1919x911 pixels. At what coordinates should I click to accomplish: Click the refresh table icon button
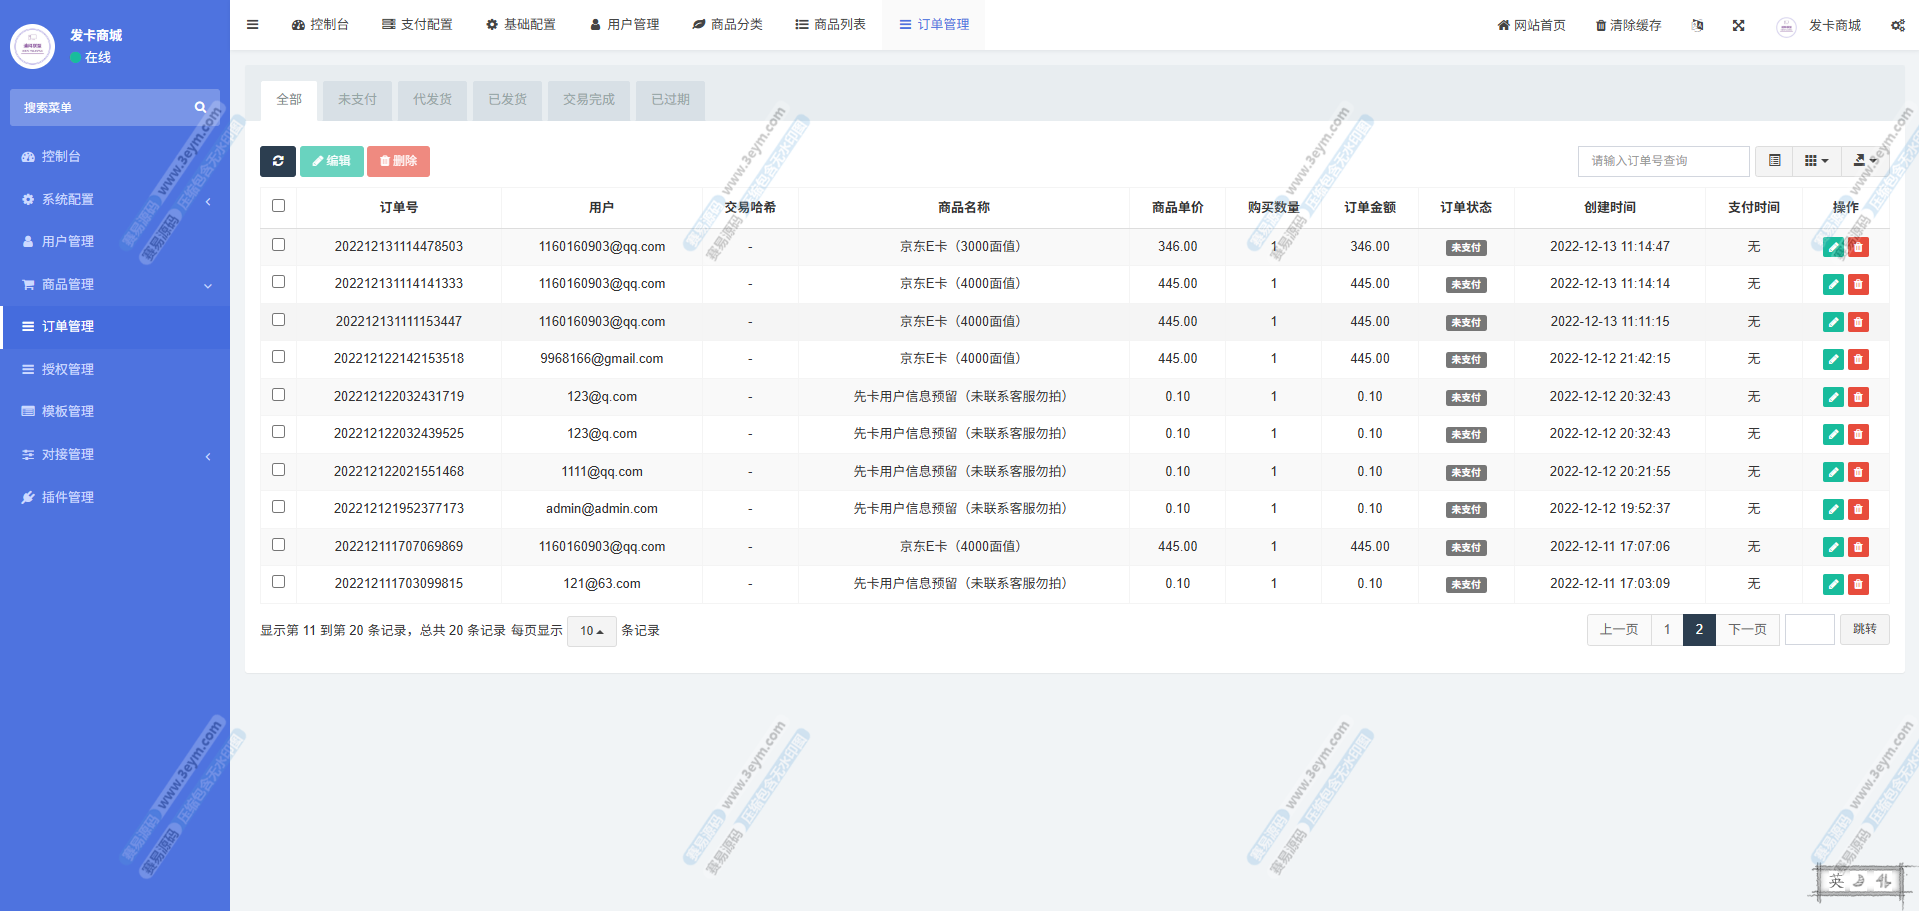tap(278, 161)
